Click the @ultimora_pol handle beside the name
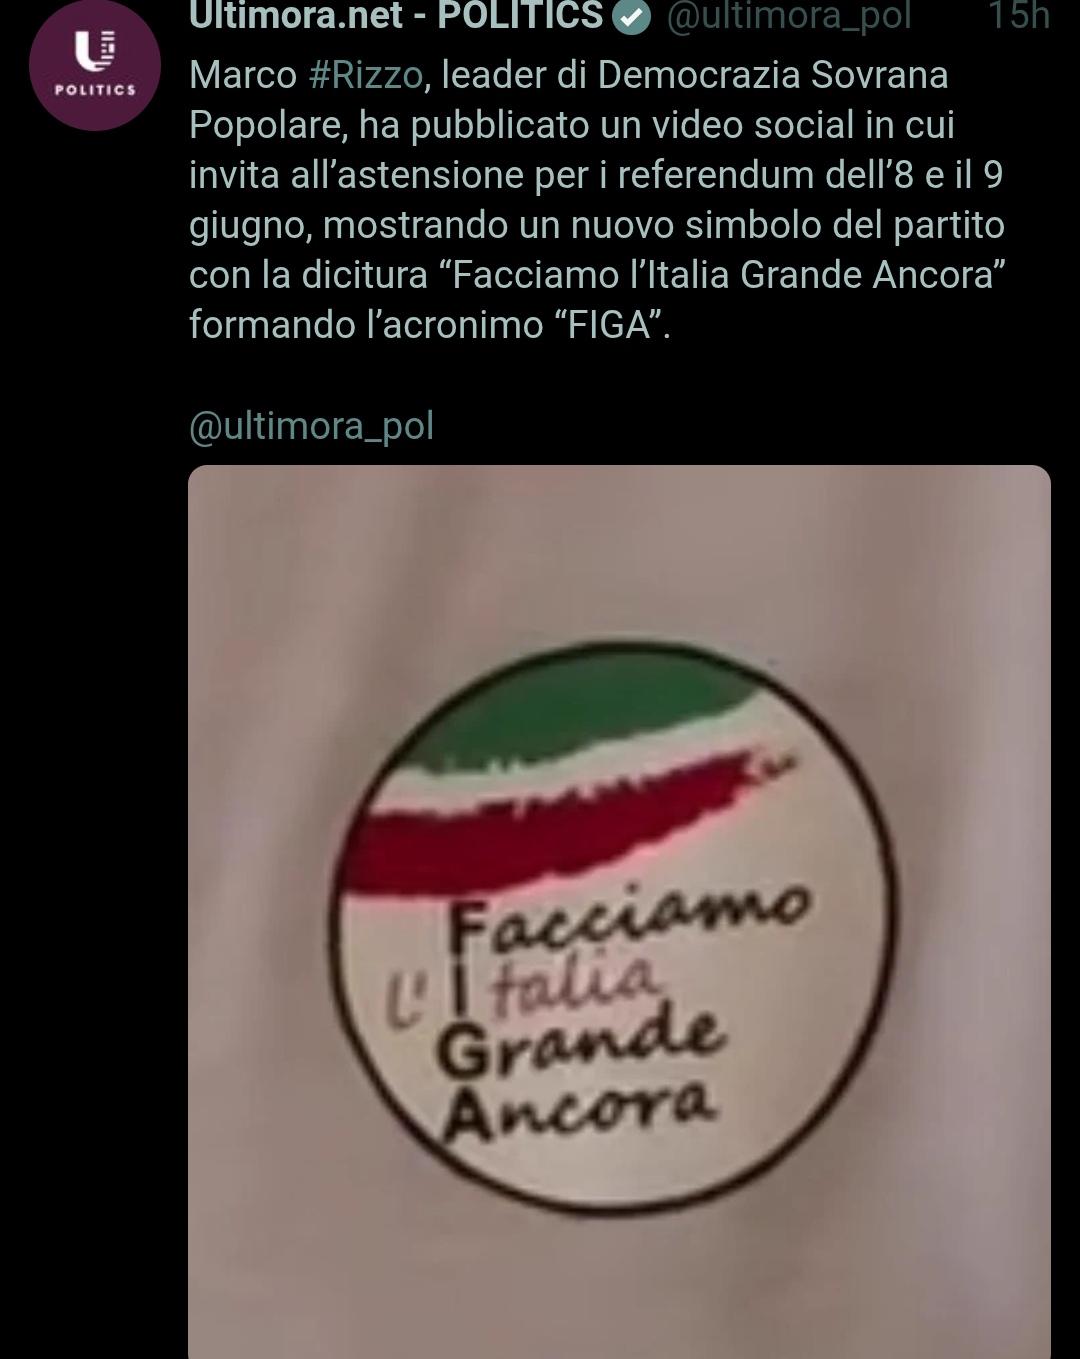 (x=788, y=16)
